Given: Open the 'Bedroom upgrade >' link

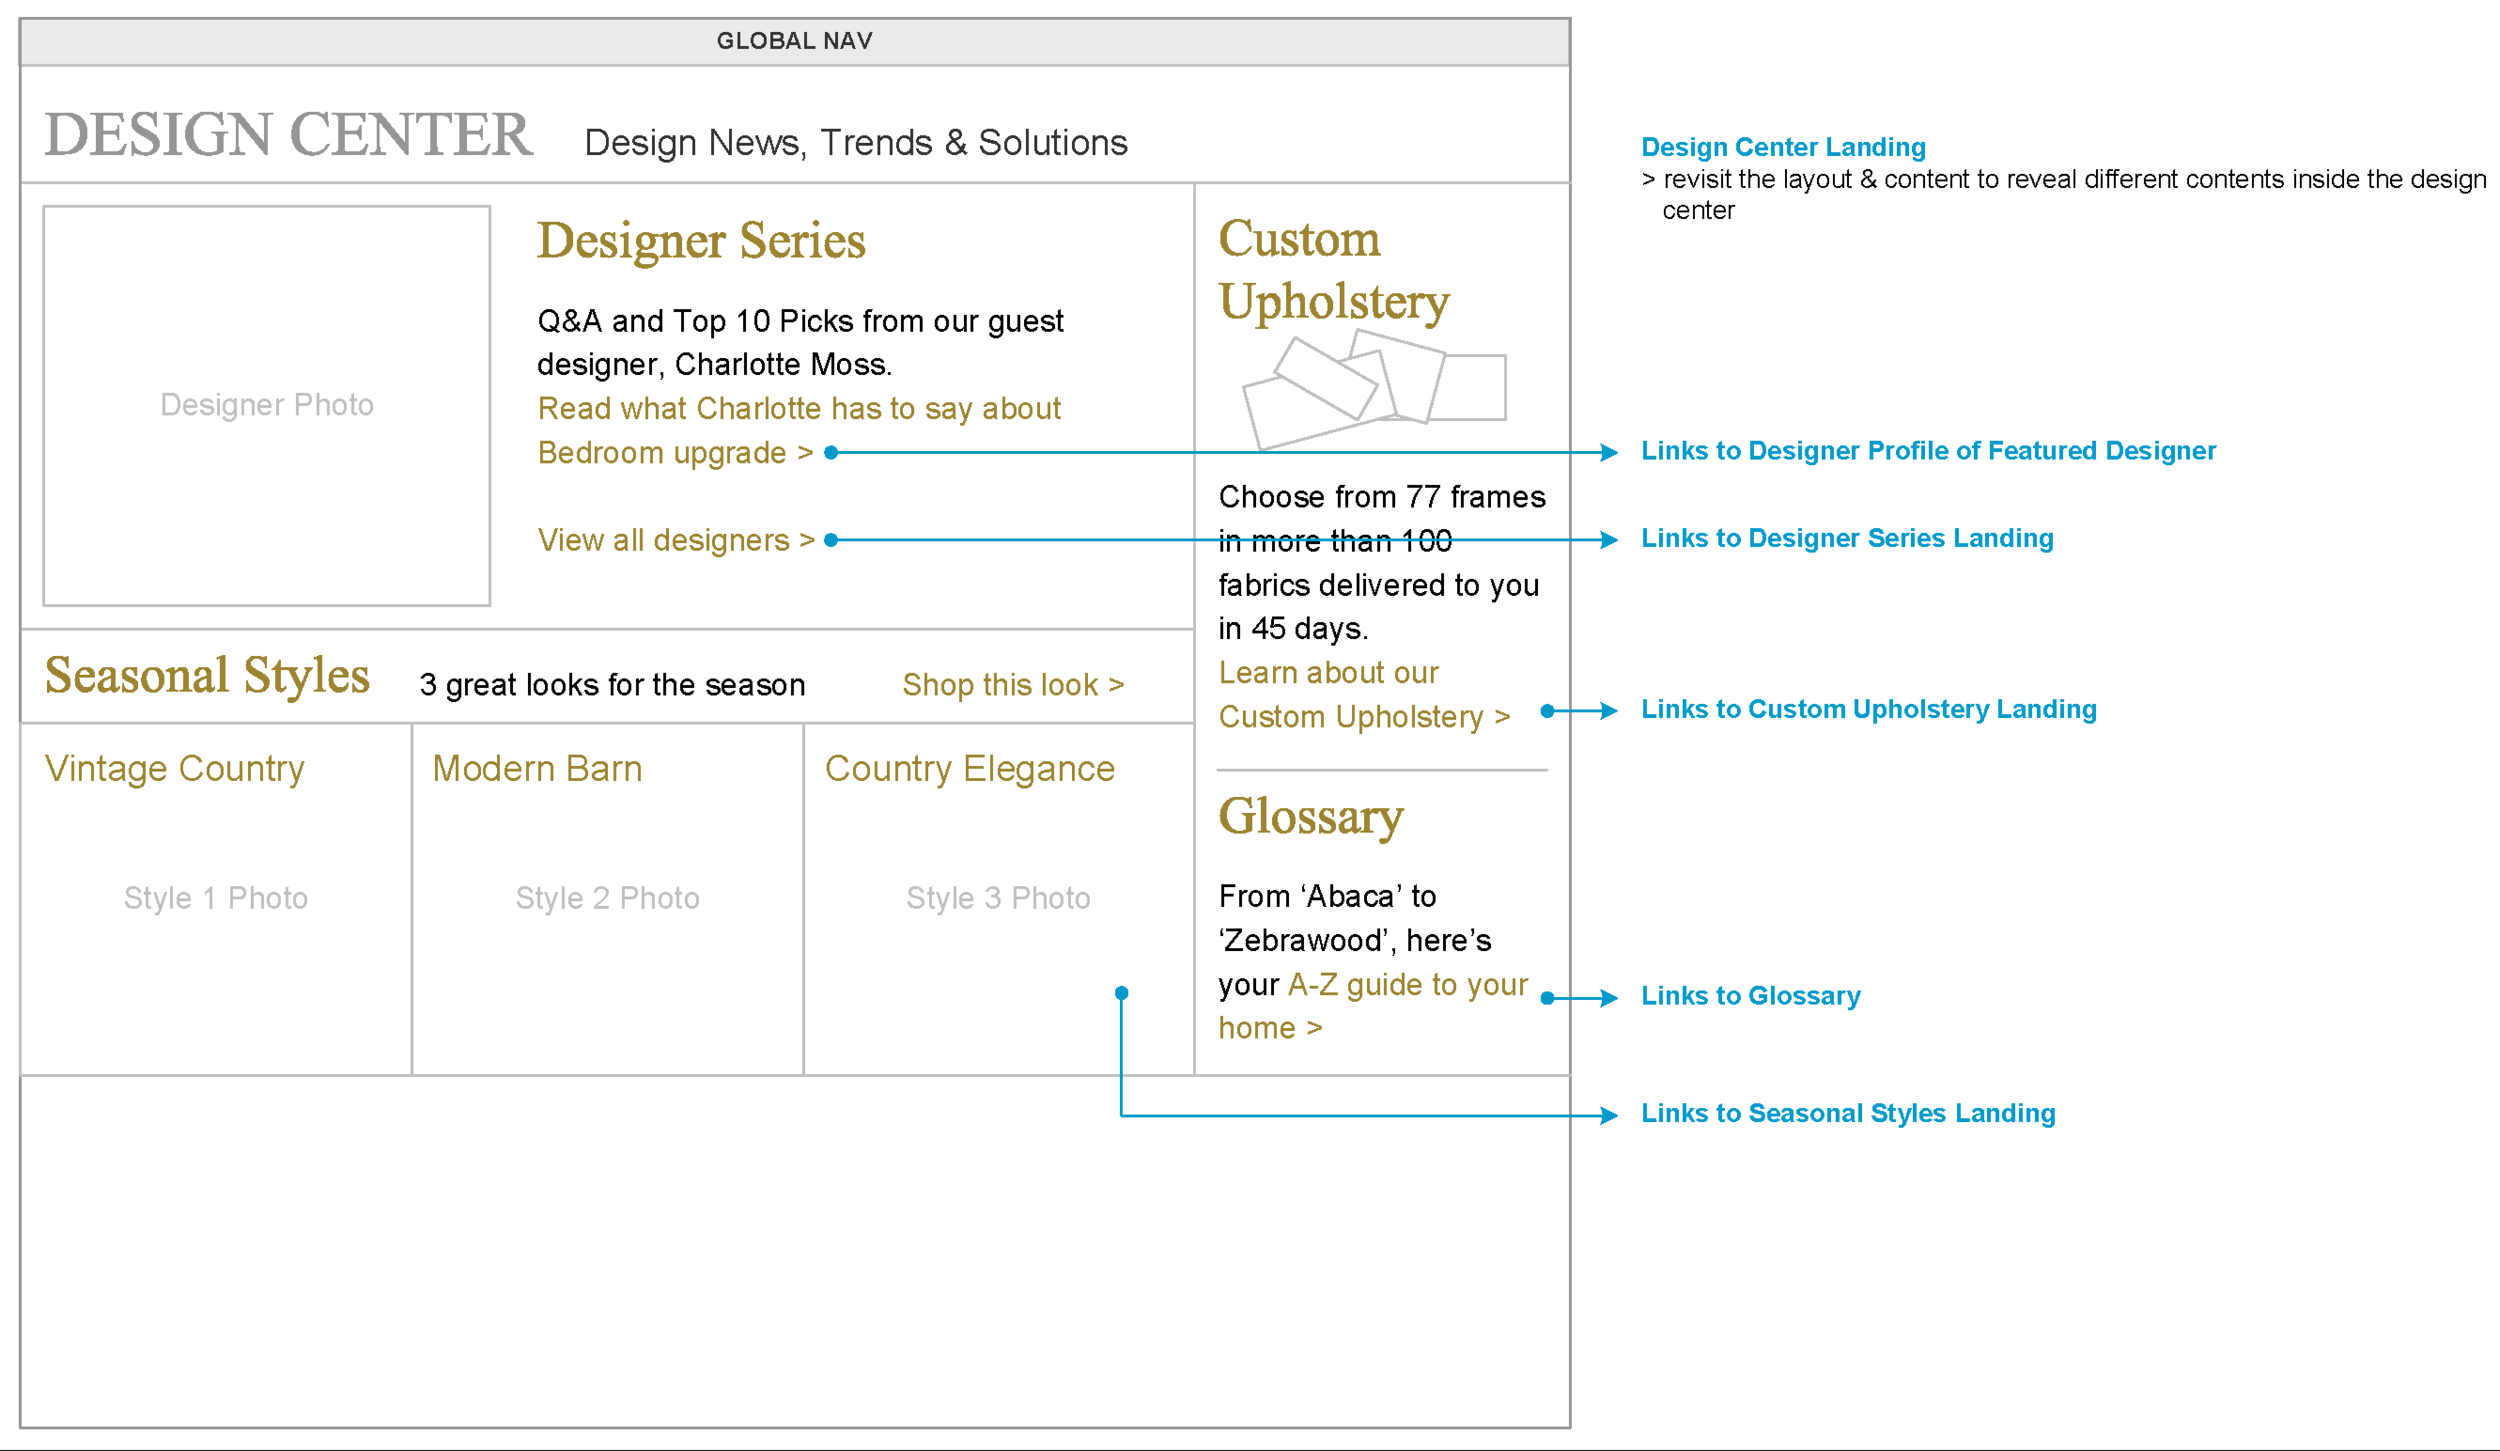Looking at the screenshot, I should (675, 453).
